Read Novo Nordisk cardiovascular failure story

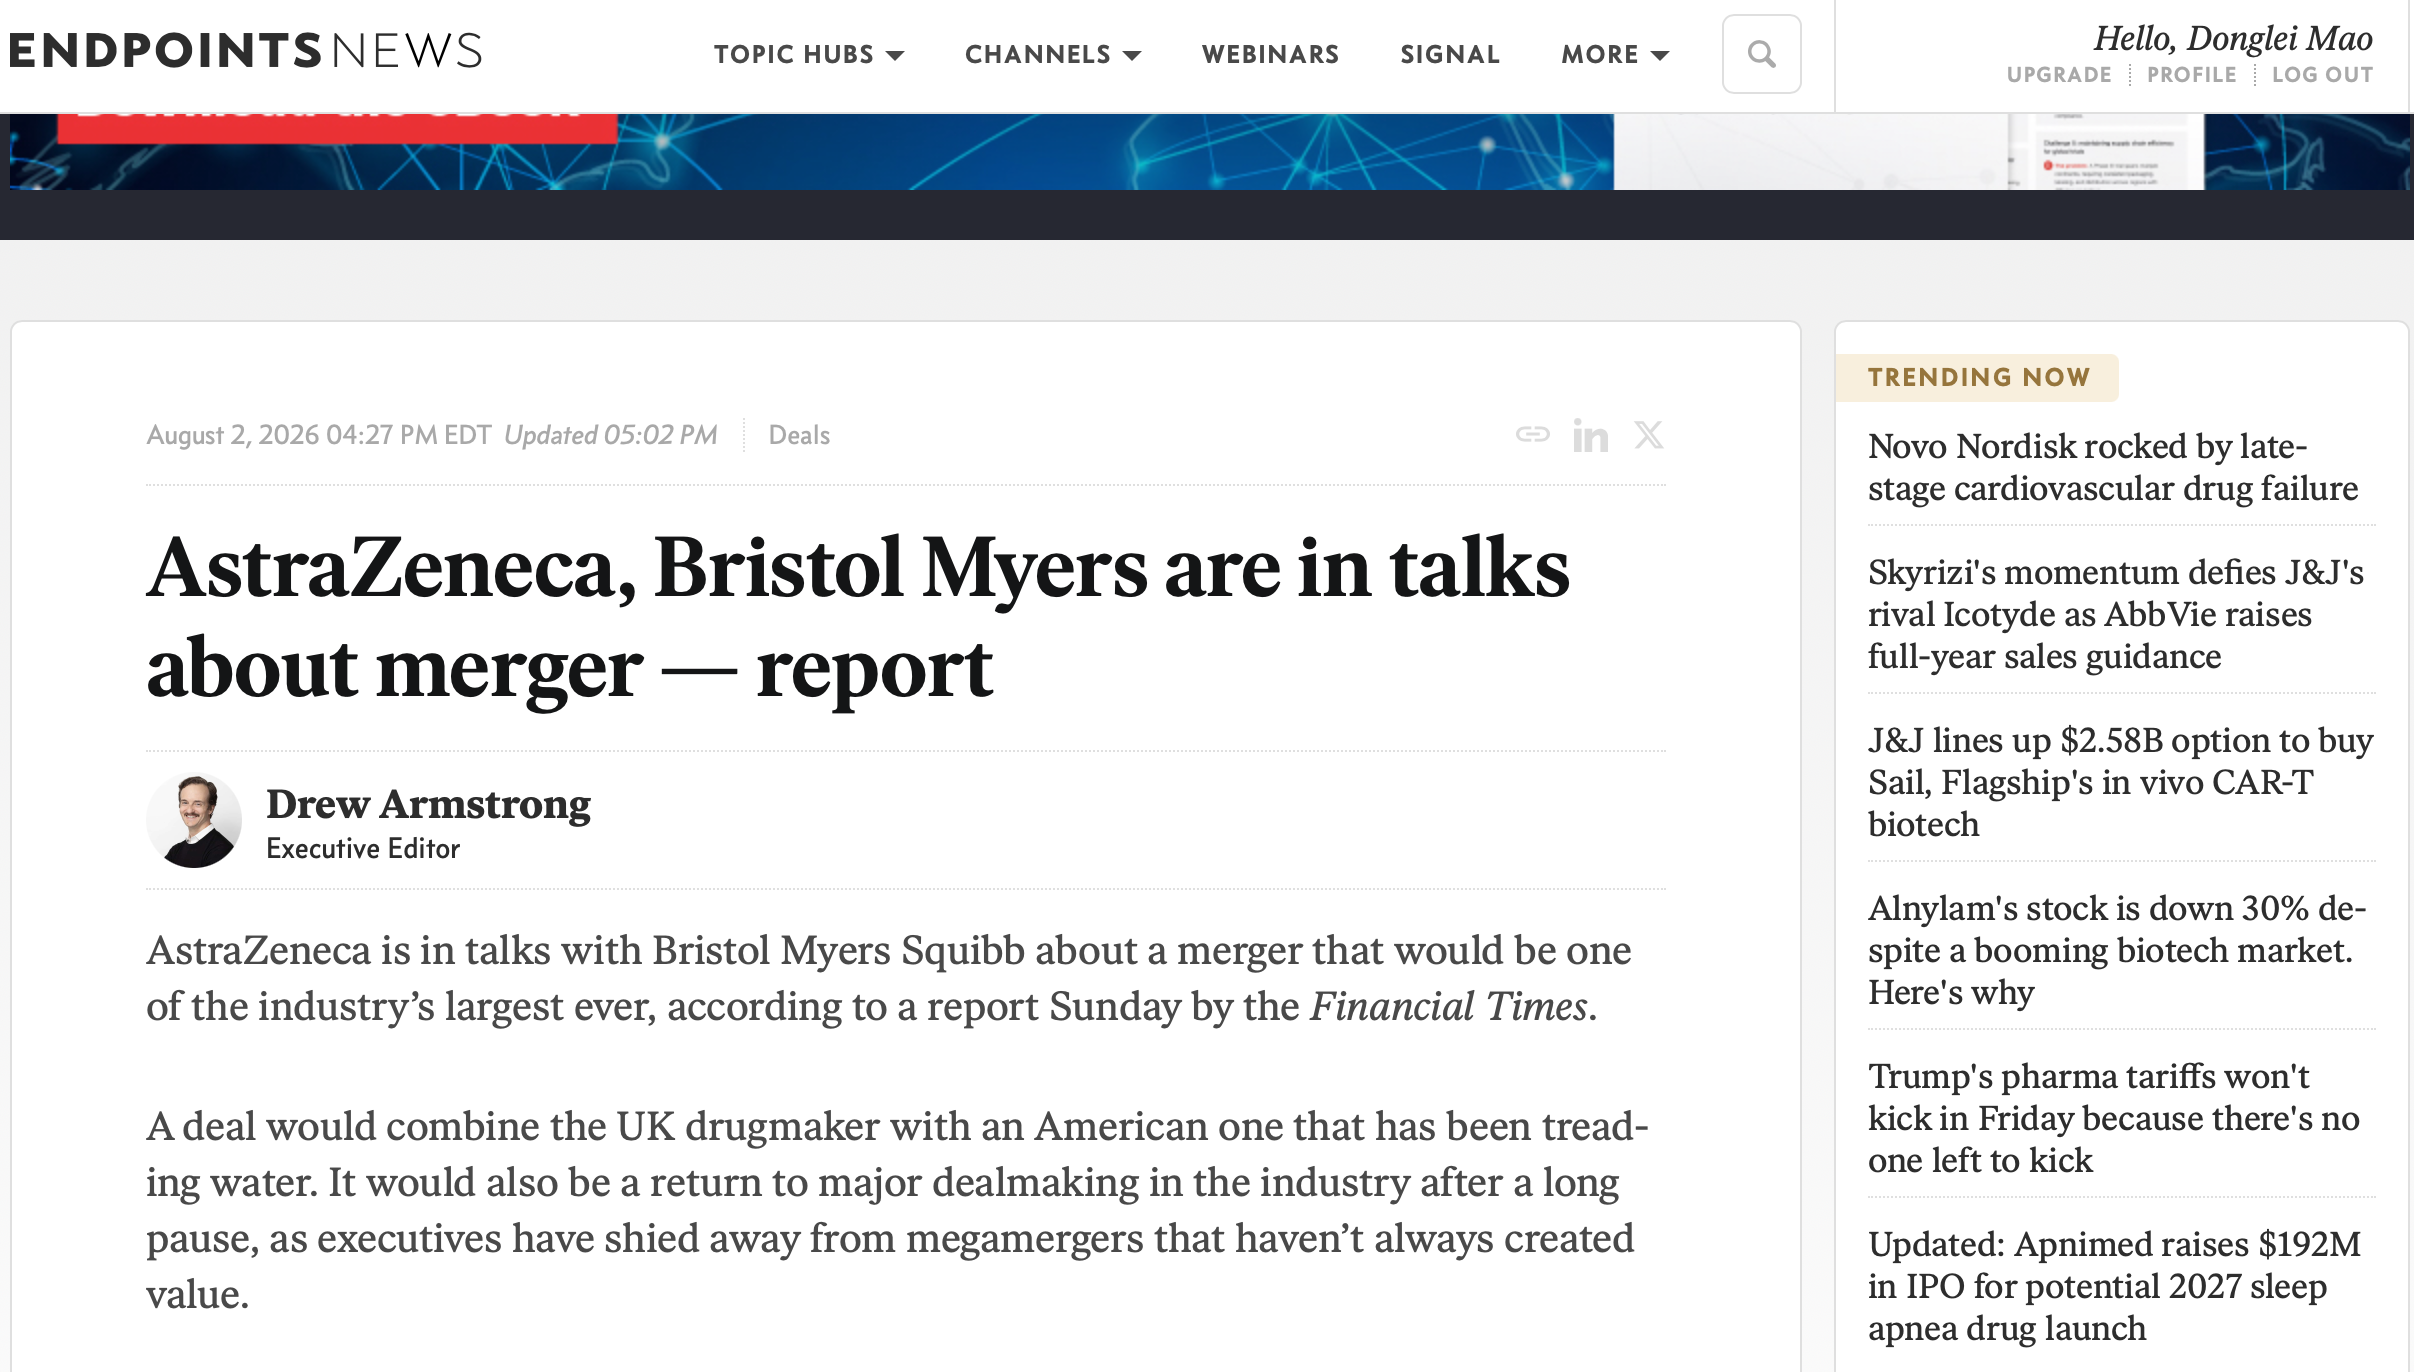(x=2112, y=467)
